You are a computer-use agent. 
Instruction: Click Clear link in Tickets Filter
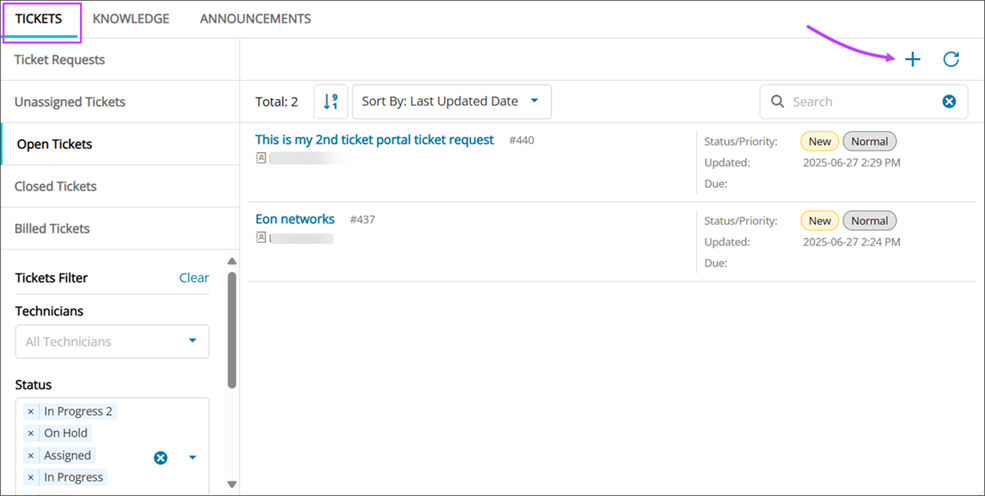click(x=194, y=278)
